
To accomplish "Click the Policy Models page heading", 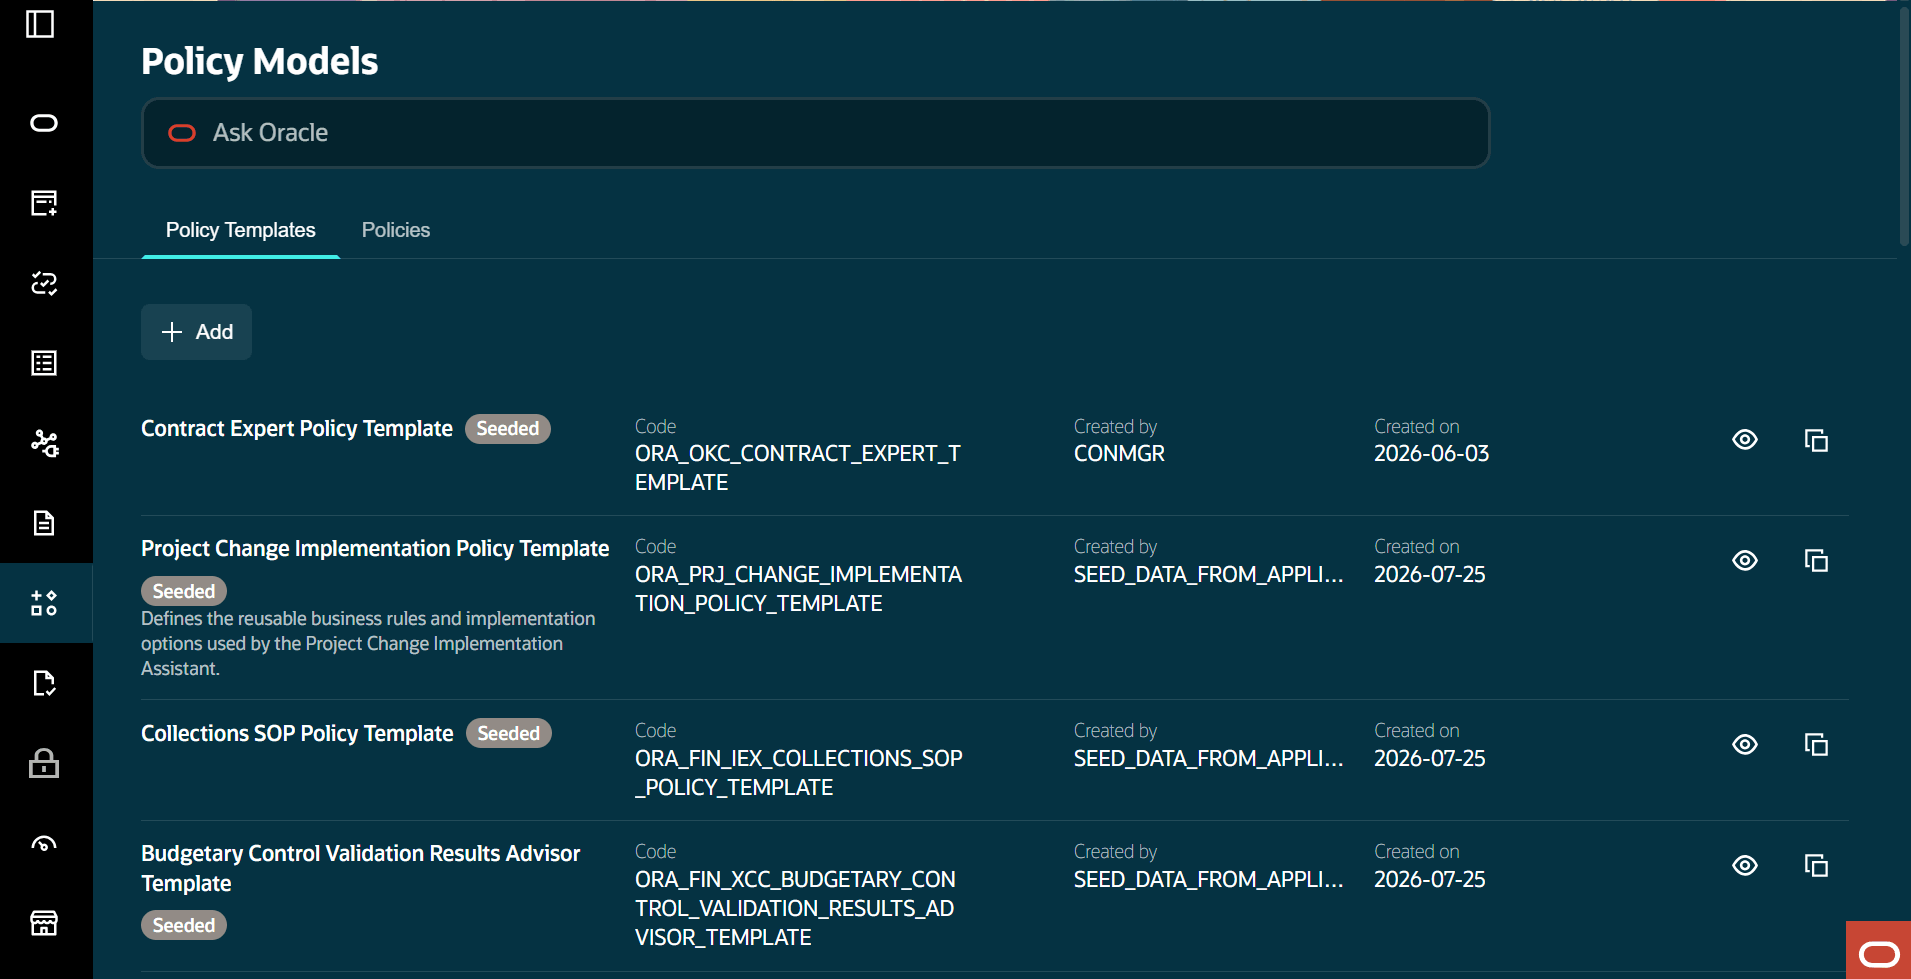I will pyautogui.click(x=260, y=62).
